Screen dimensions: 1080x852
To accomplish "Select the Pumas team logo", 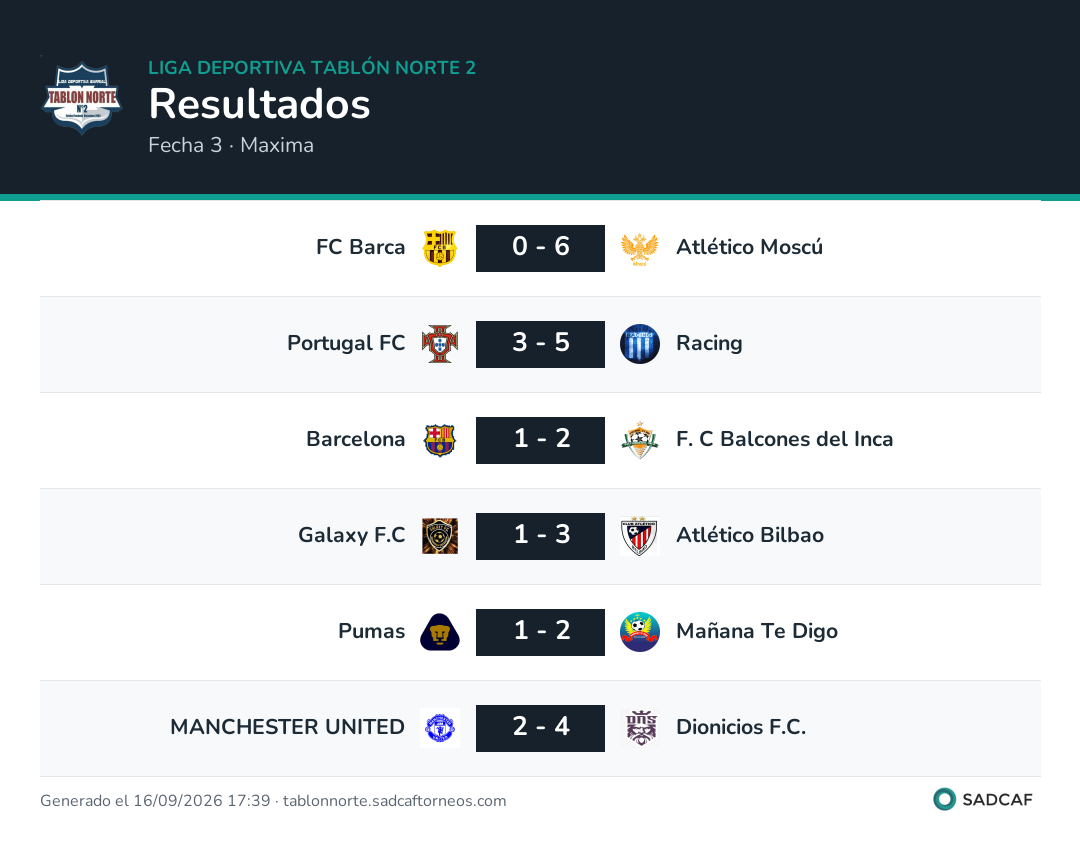I will pyautogui.click(x=439, y=632).
